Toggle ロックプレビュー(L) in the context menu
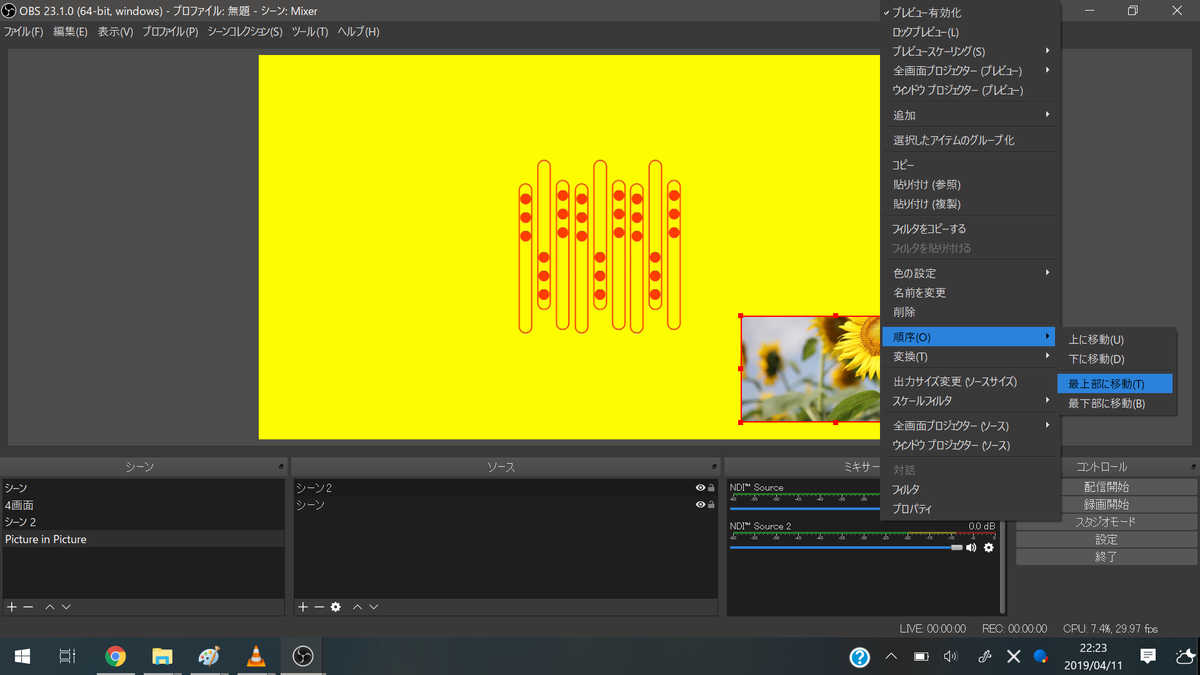1200x675 pixels. pyautogui.click(x=970, y=32)
